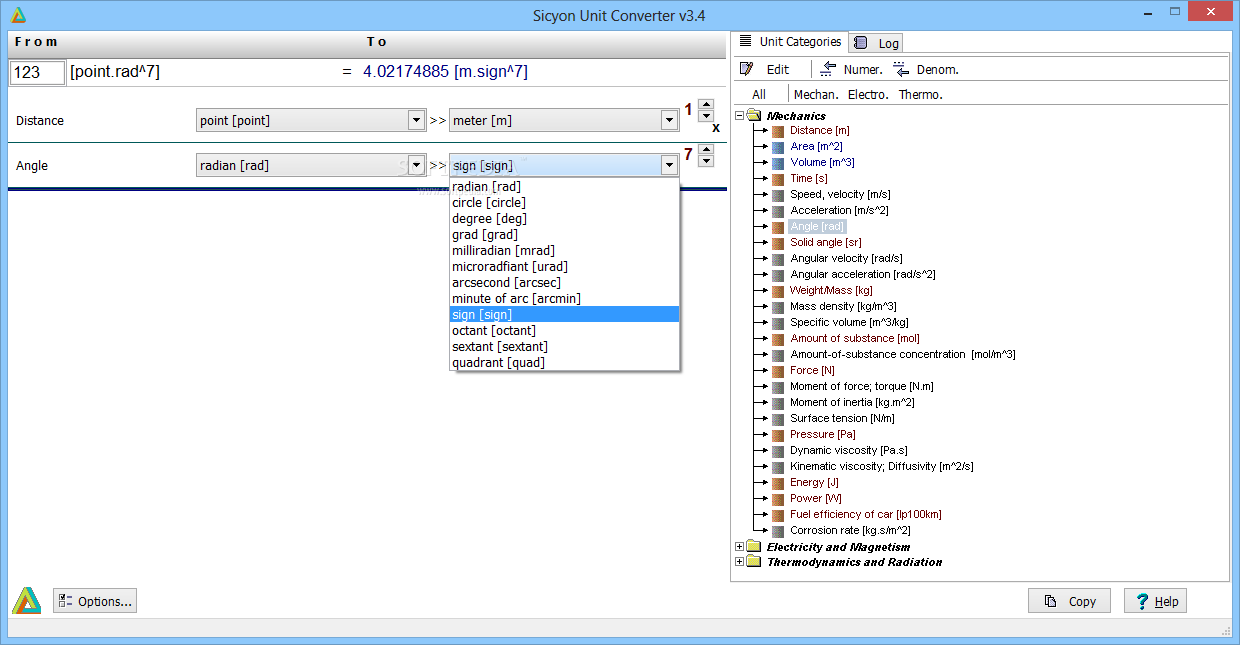Select Fuel efficiency of car item
The image size is (1240, 645).
(x=866, y=514)
